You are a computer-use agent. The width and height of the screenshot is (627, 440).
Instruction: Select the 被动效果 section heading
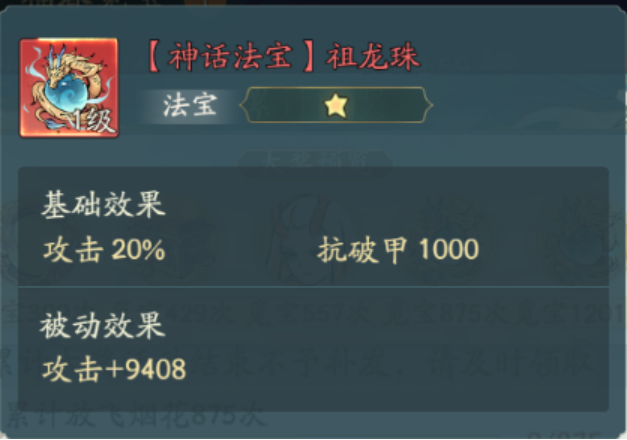tap(102, 326)
